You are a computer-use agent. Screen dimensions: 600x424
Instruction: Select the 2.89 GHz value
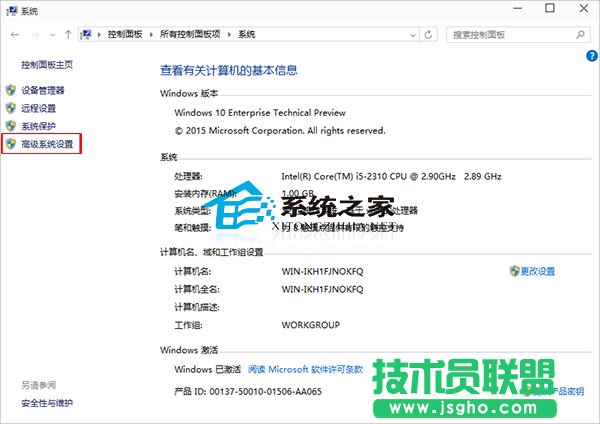pos(483,176)
